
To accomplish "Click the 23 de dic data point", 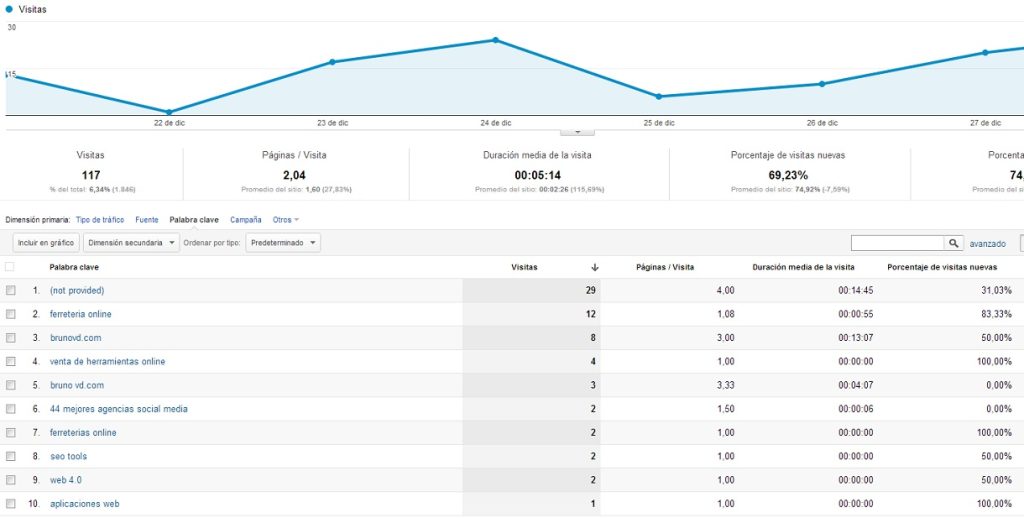I will [332, 62].
